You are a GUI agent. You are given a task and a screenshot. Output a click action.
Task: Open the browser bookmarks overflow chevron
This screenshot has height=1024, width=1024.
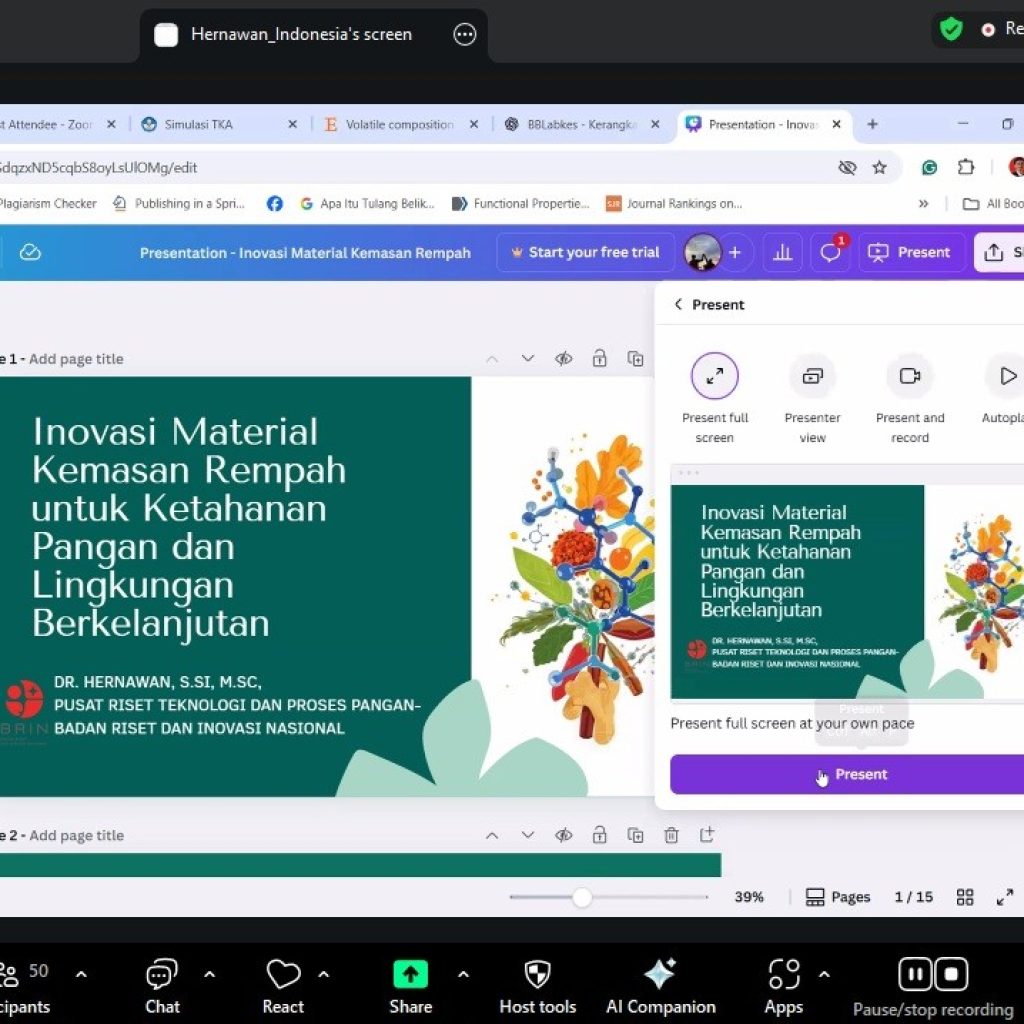pos(923,203)
